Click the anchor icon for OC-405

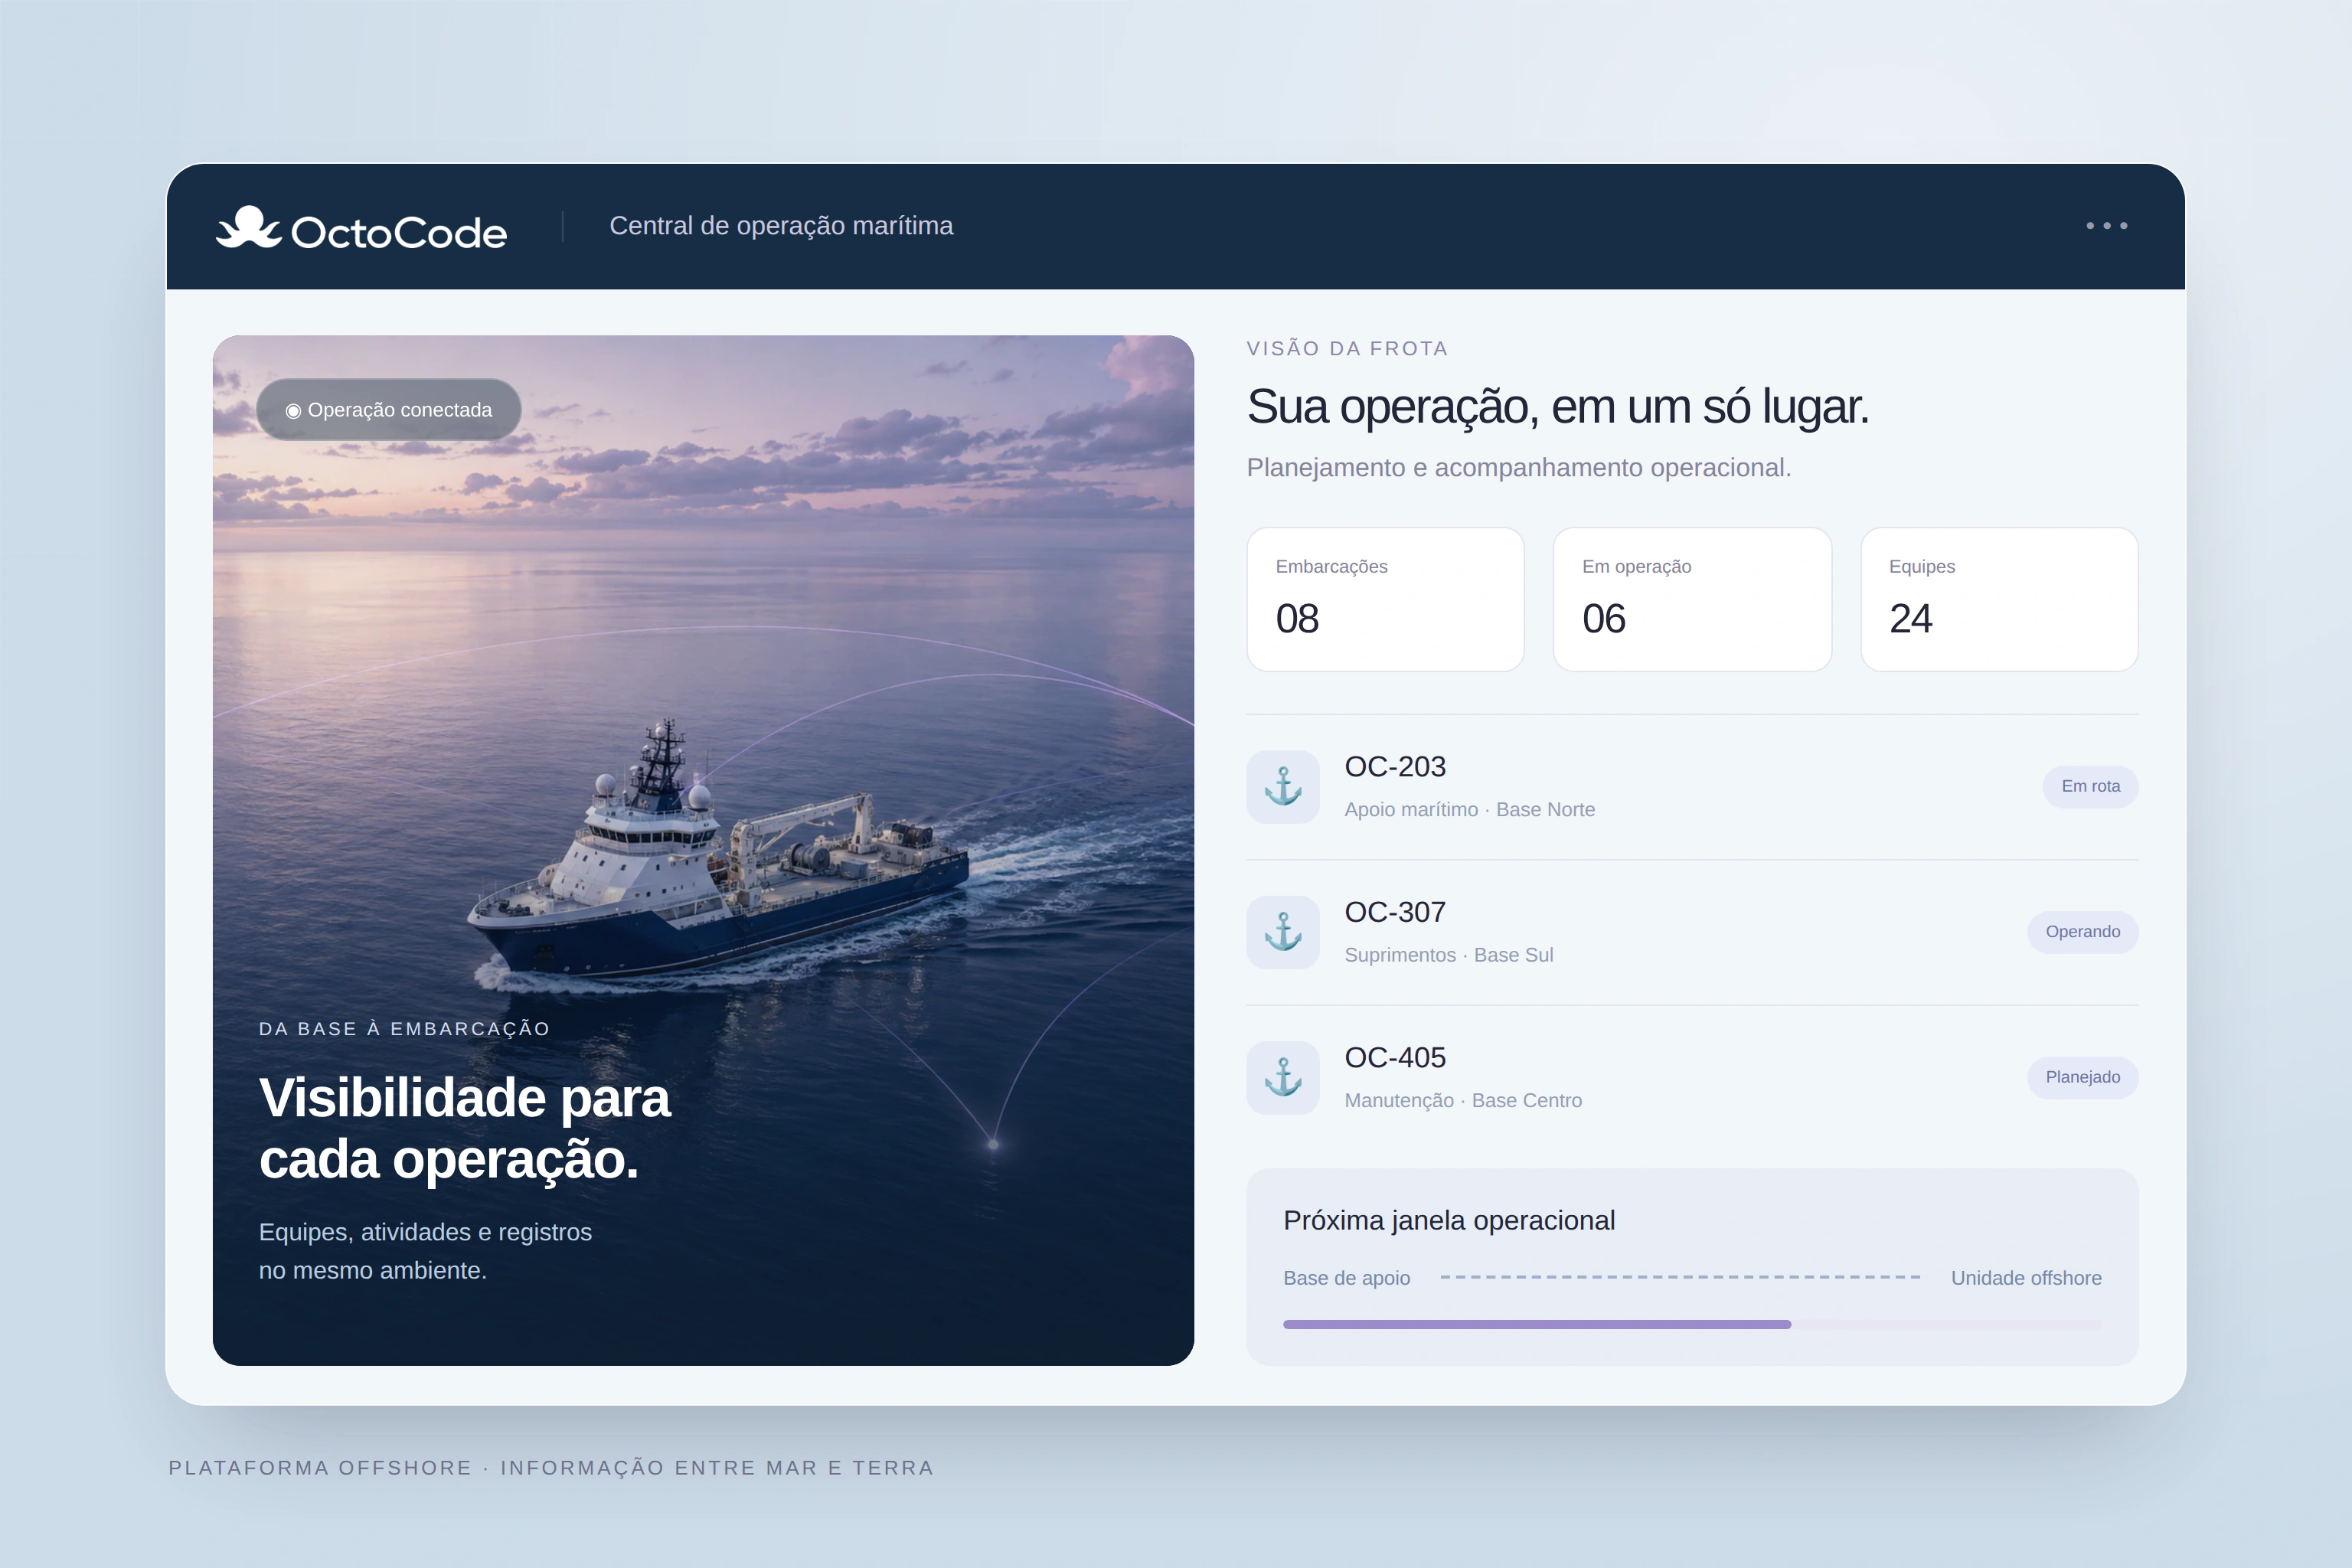(1283, 1078)
